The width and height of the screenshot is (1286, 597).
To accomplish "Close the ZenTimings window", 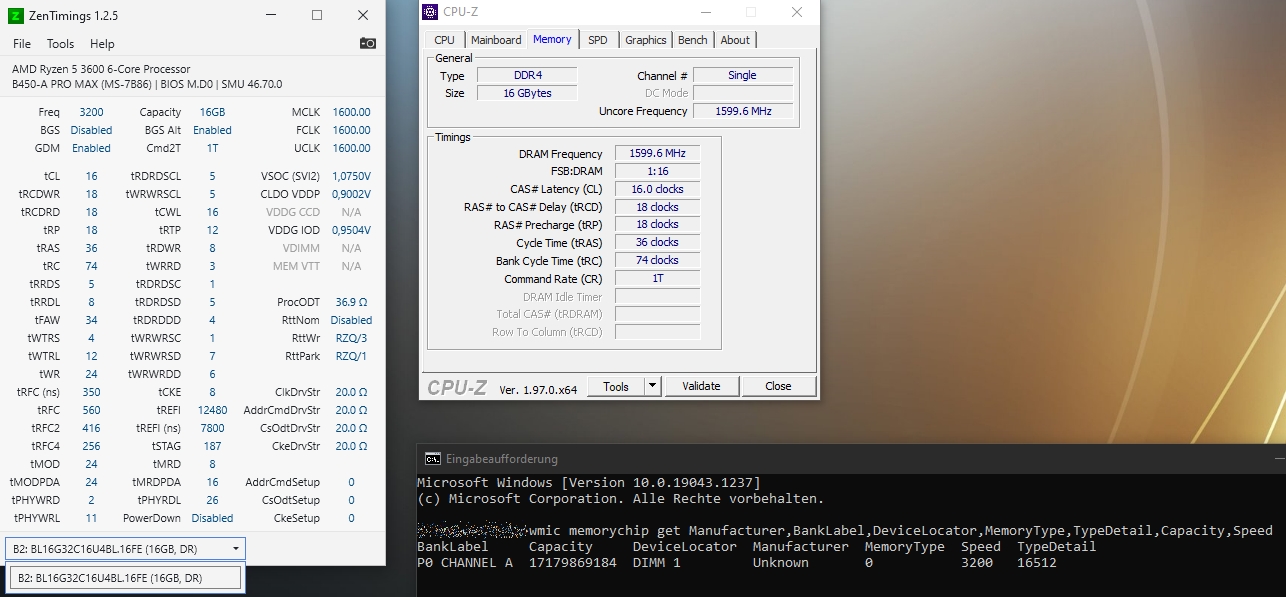I will [x=362, y=15].
